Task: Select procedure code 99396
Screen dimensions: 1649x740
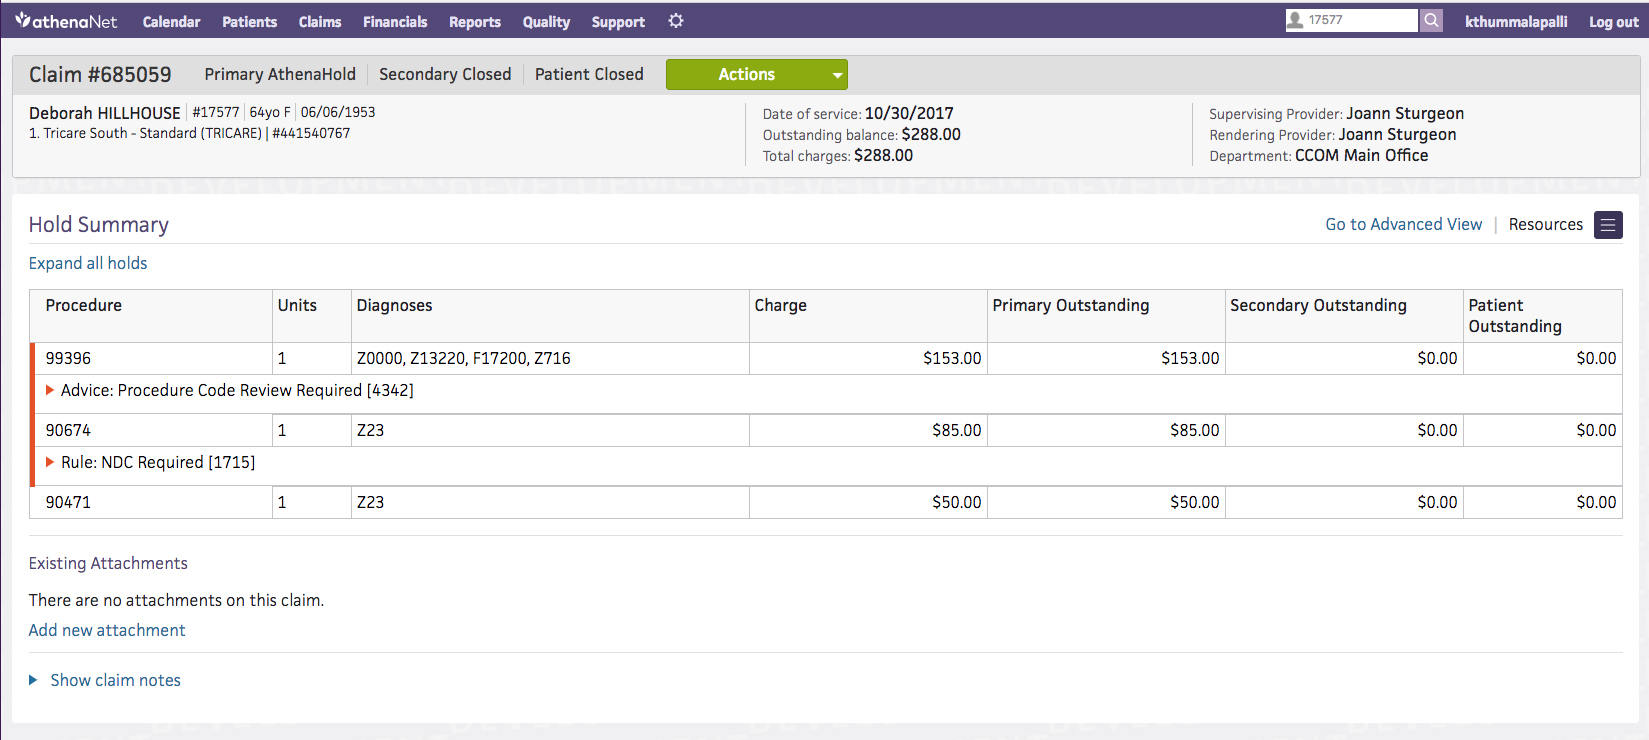Action: pyautogui.click(x=68, y=358)
